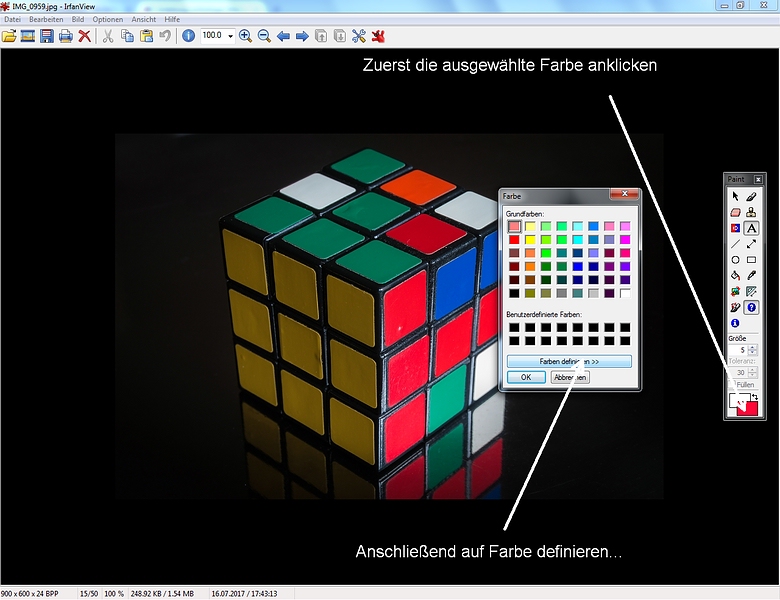This screenshot has width=780, height=600.
Task: Click the Copy icon in toolbar
Action: [x=127, y=36]
